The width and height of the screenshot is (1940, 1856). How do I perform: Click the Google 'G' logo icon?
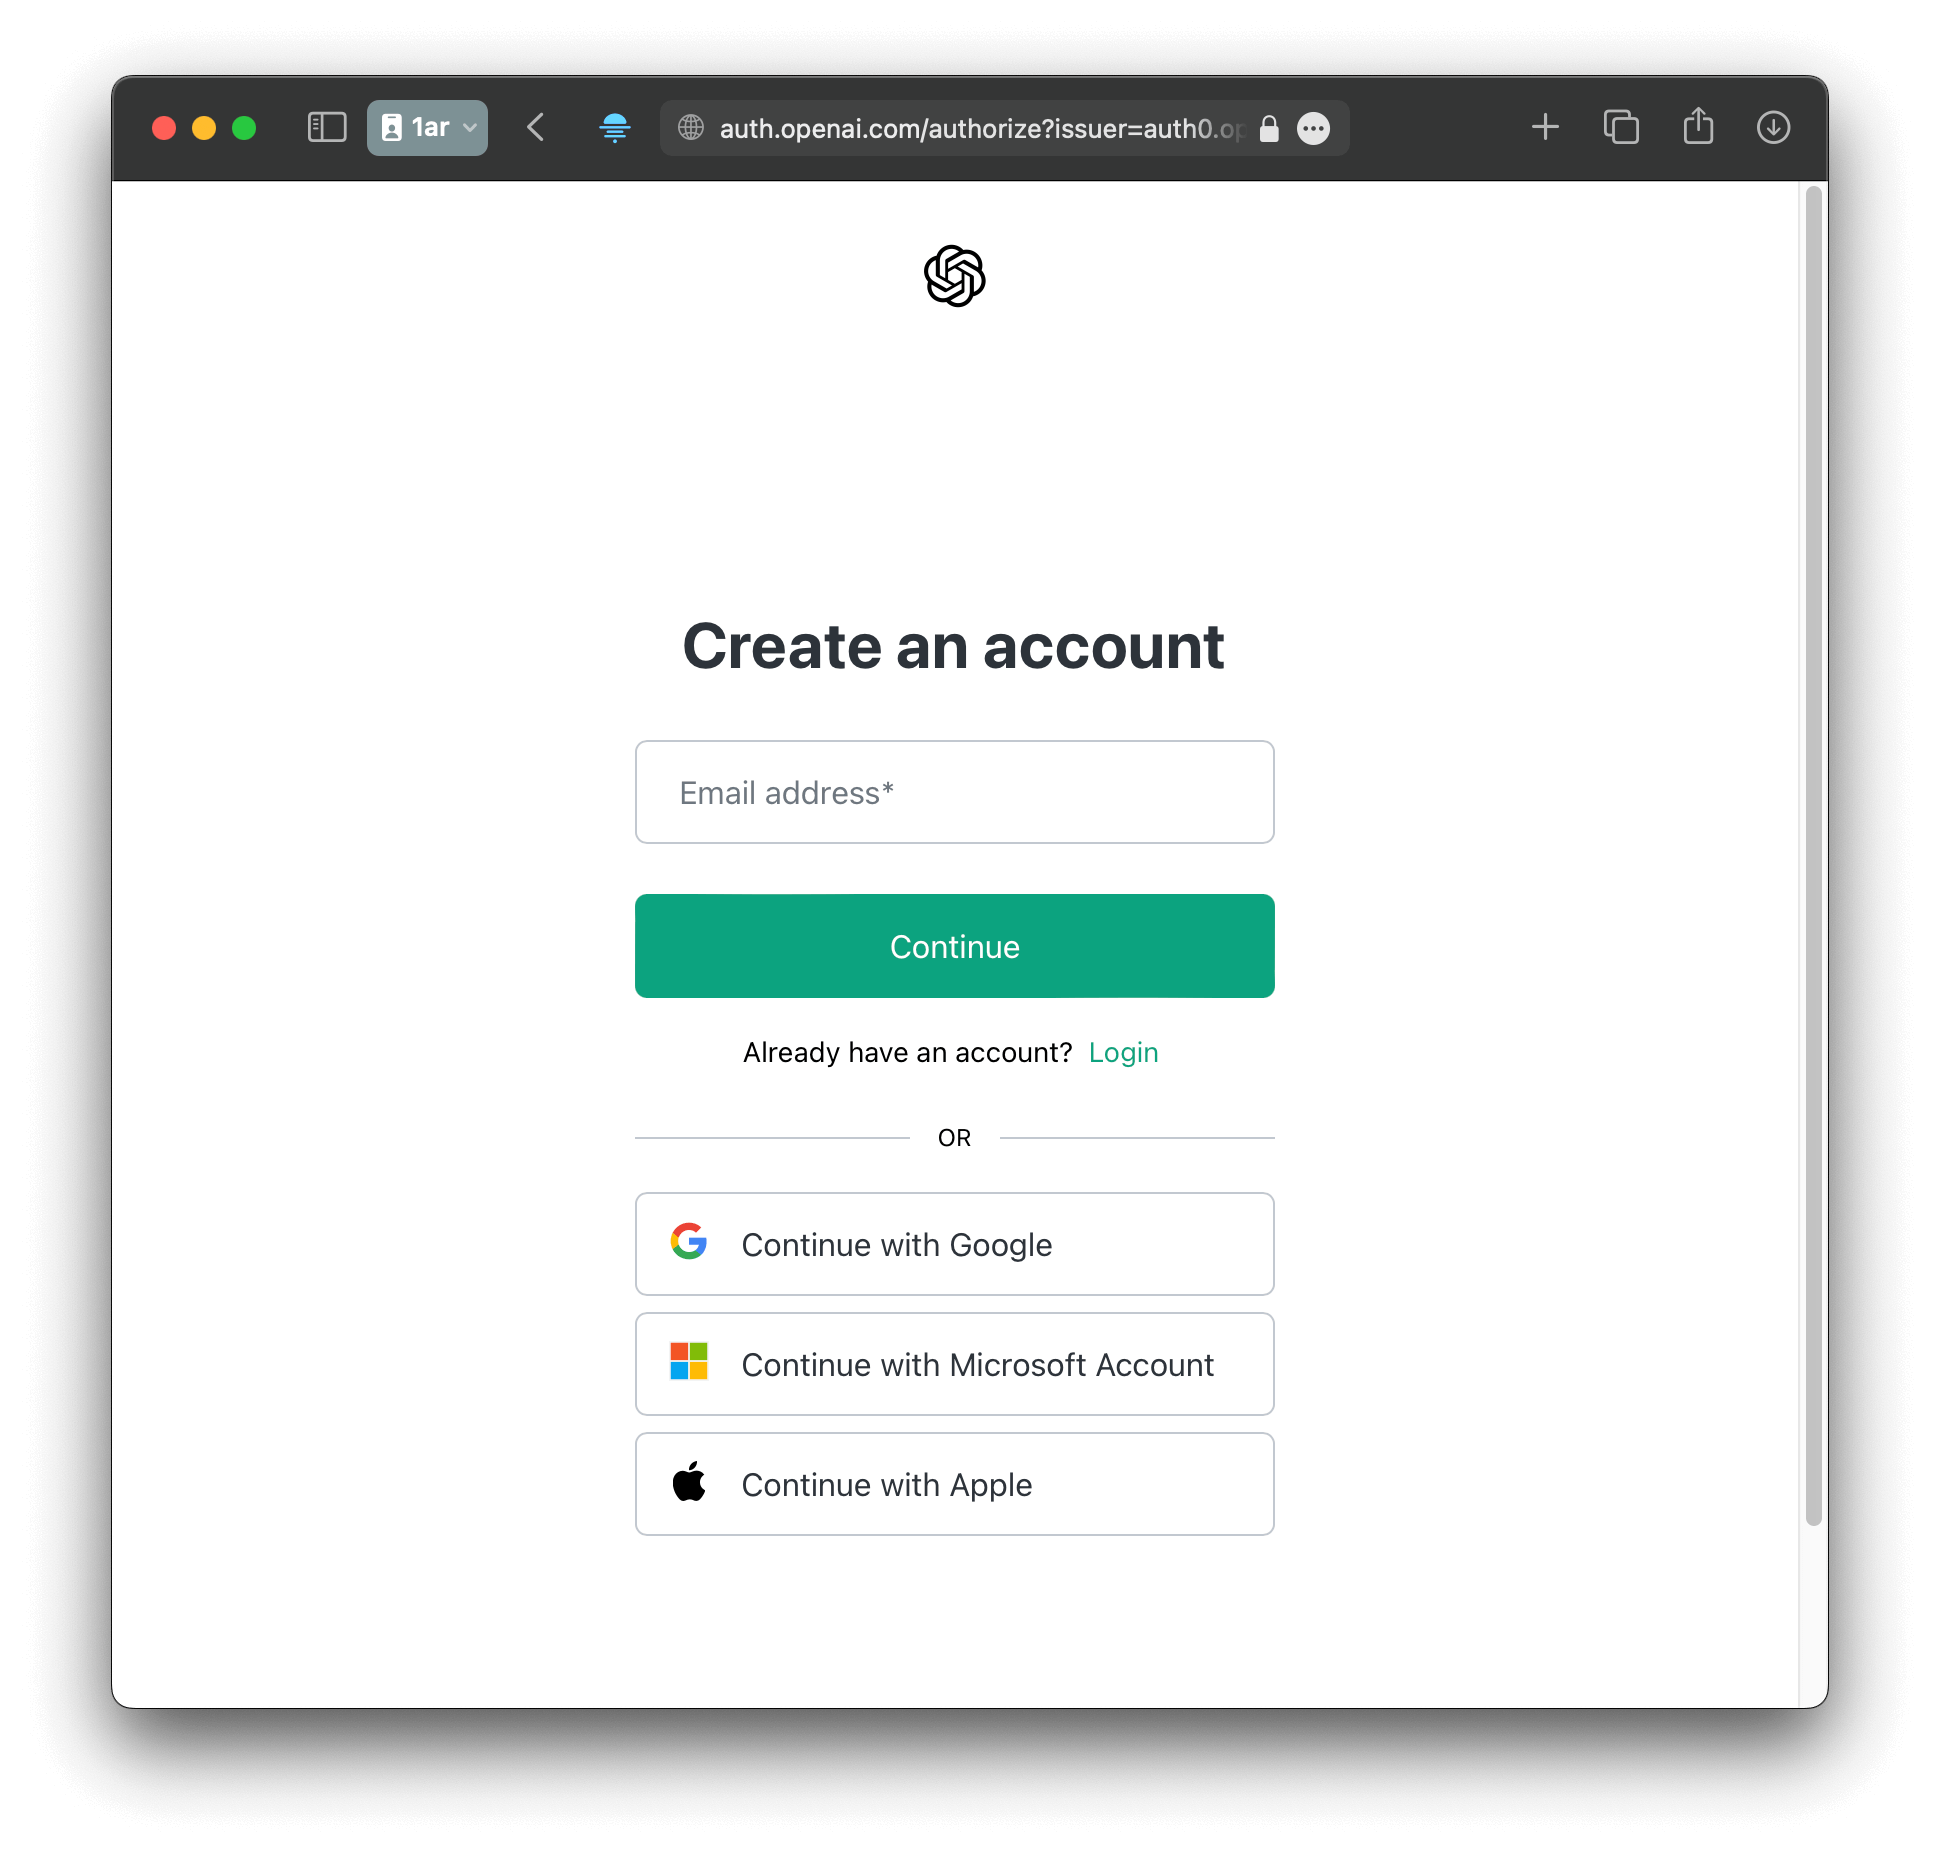click(686, 1243)
